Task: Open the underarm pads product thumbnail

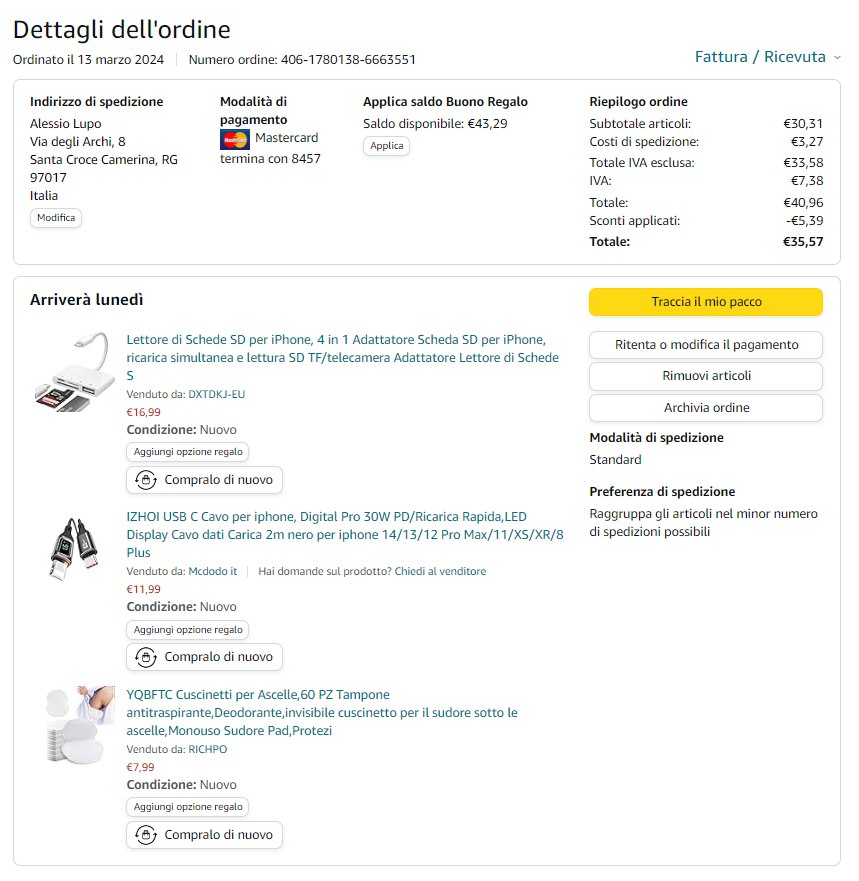Action: tap(80, 724)
